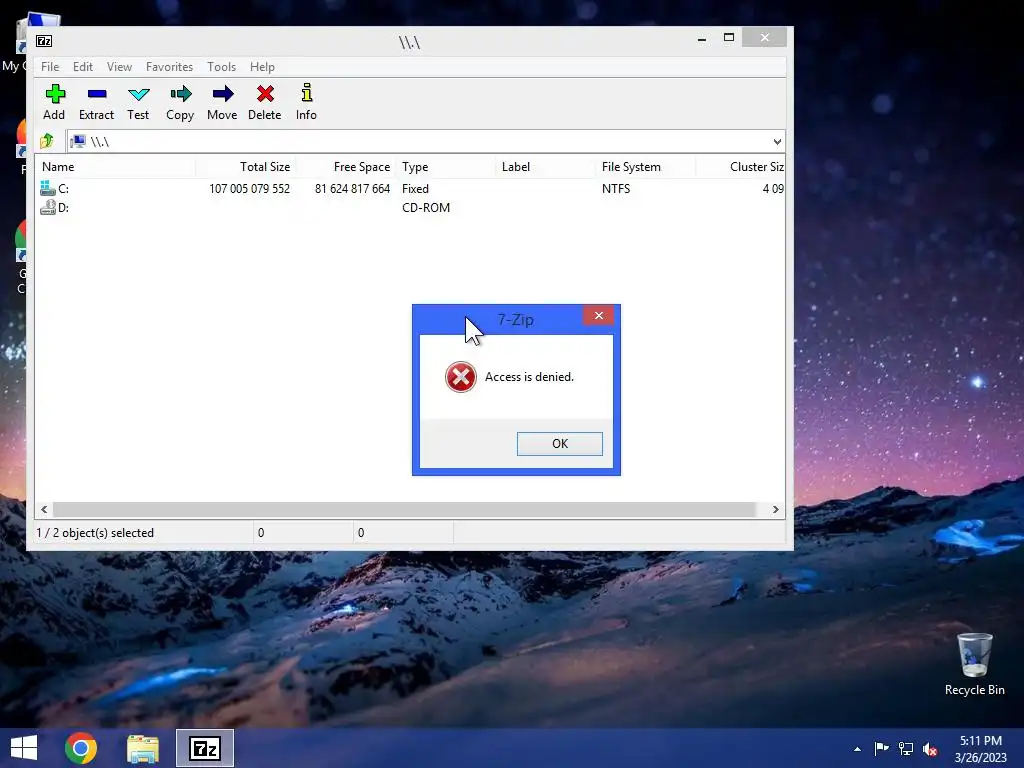Open Action Center flag icon

pyautogui.click(x=882, y=748)
